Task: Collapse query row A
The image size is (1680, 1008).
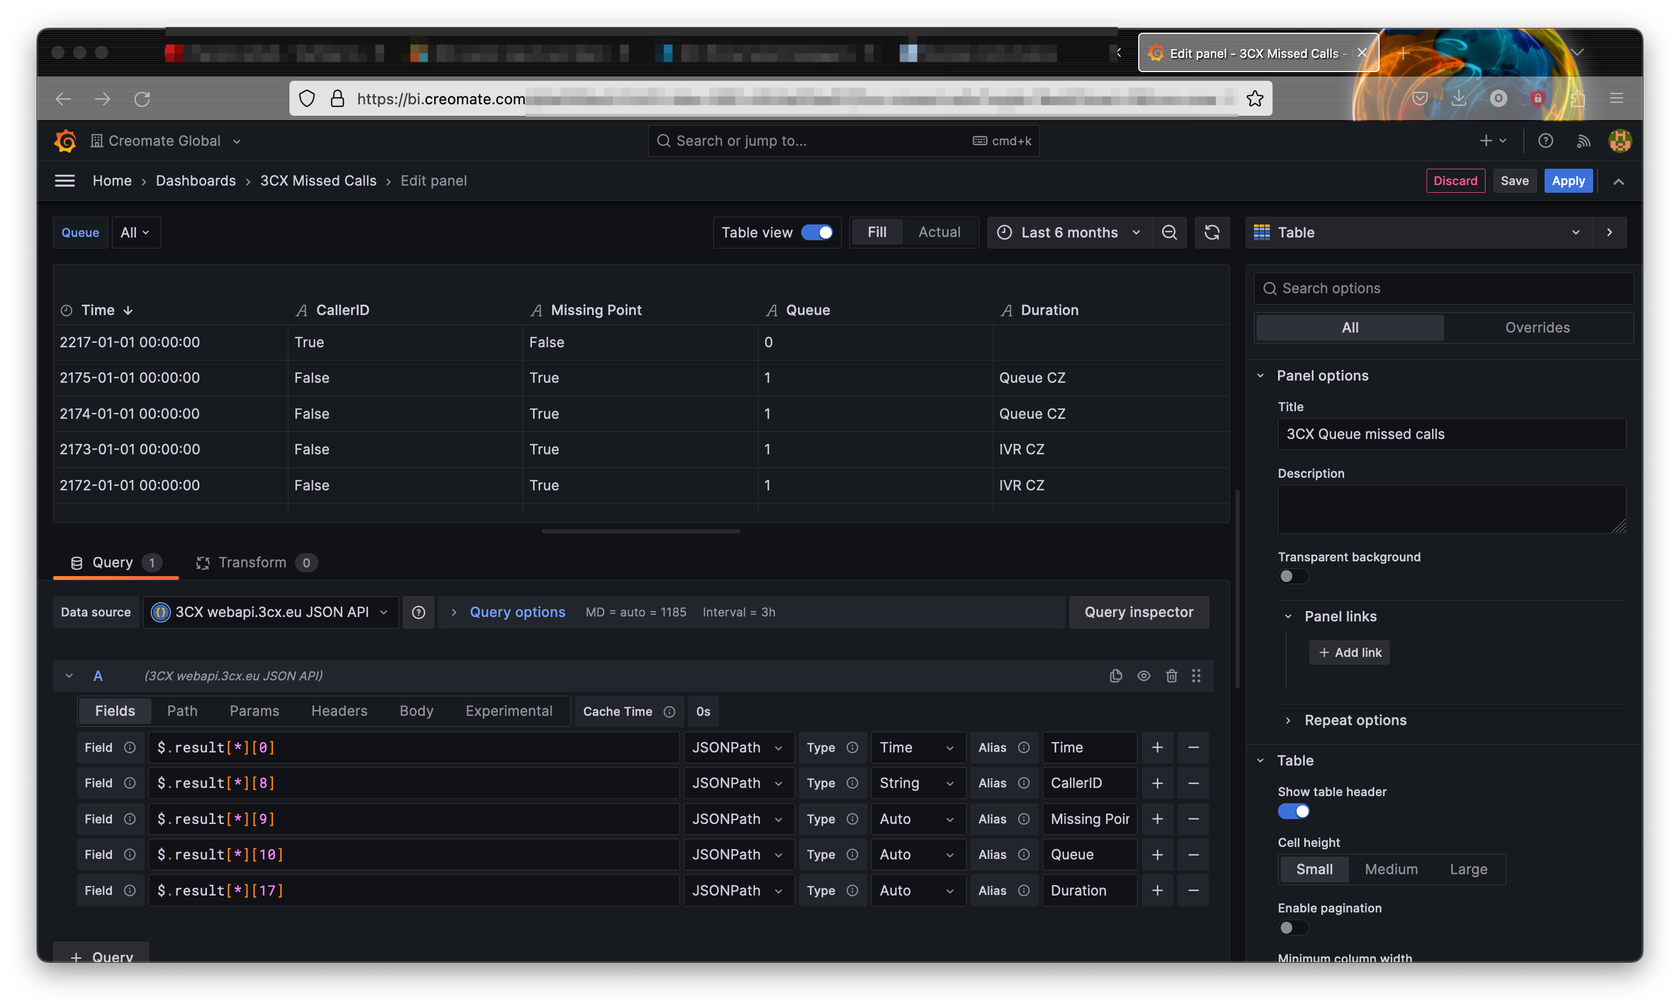Action: 68,676
